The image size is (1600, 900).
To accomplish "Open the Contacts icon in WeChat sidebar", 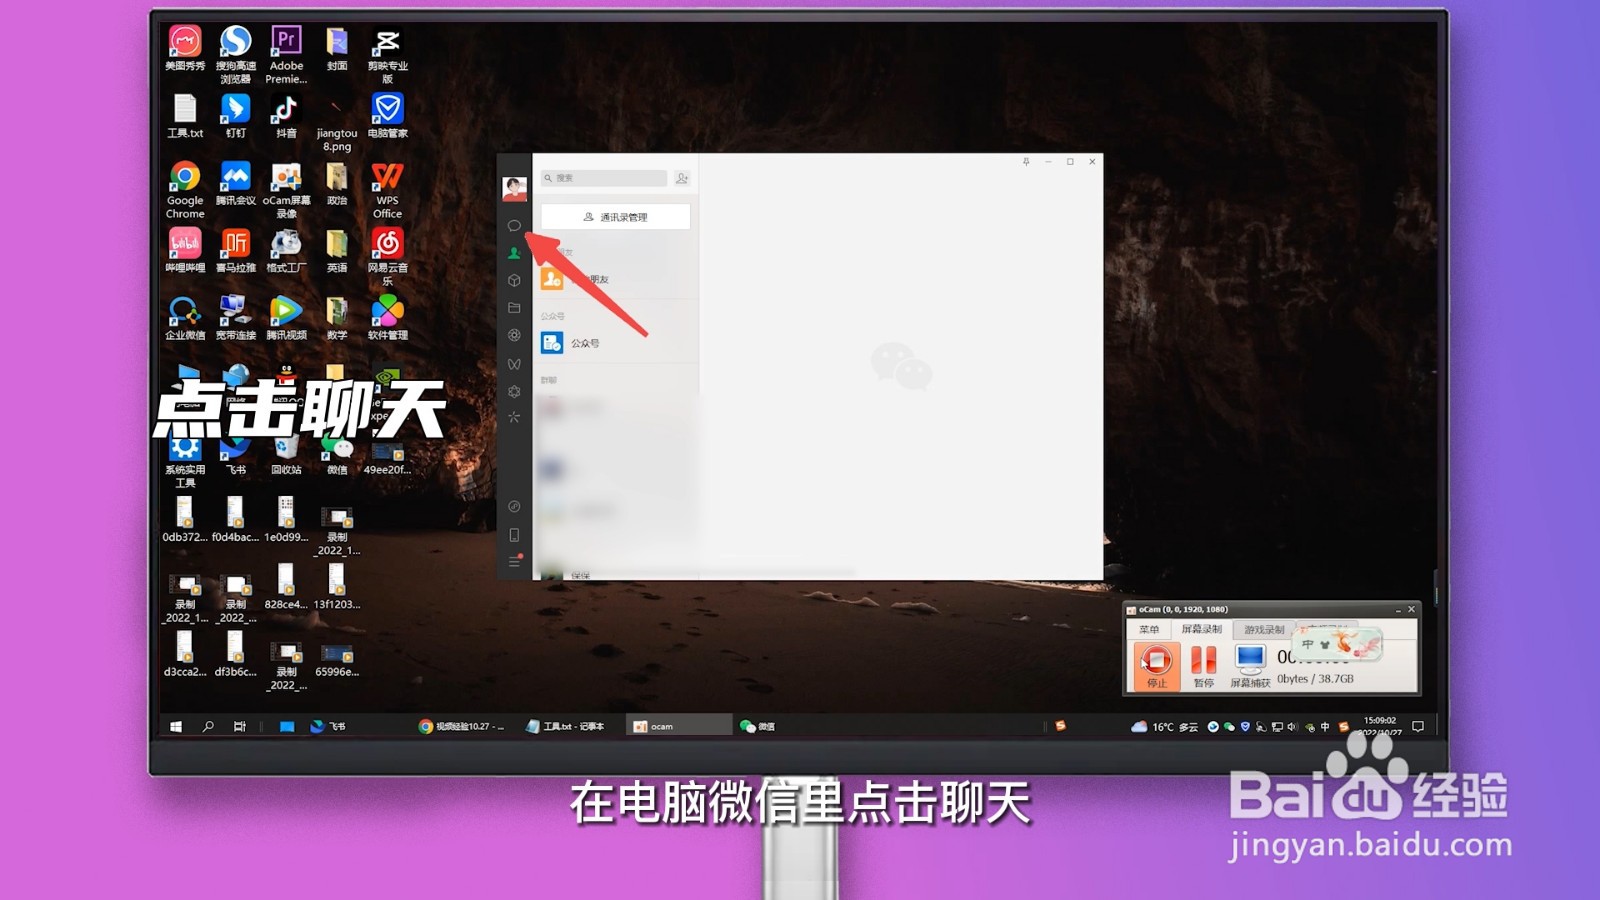I will click(515, 253).
